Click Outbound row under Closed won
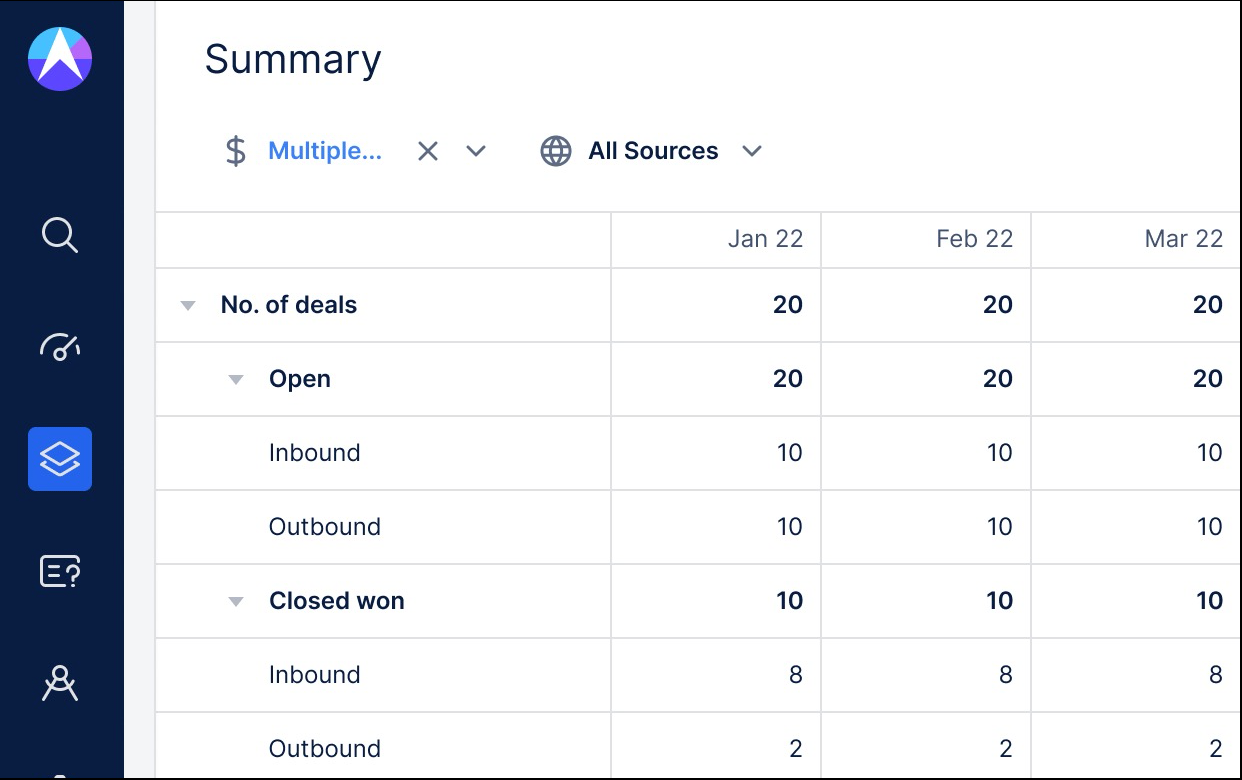The width and height of the screenshot is (1242, 780). click(x=325, y=749)
